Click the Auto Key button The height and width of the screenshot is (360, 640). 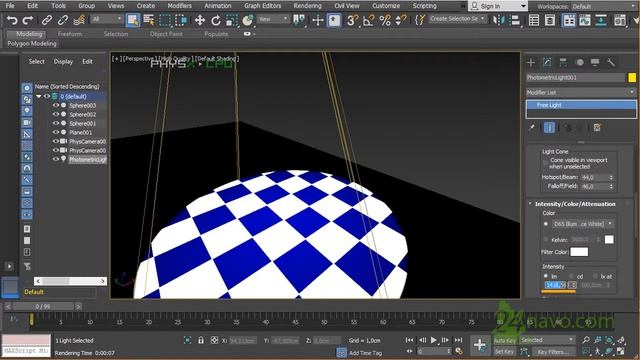505,340
